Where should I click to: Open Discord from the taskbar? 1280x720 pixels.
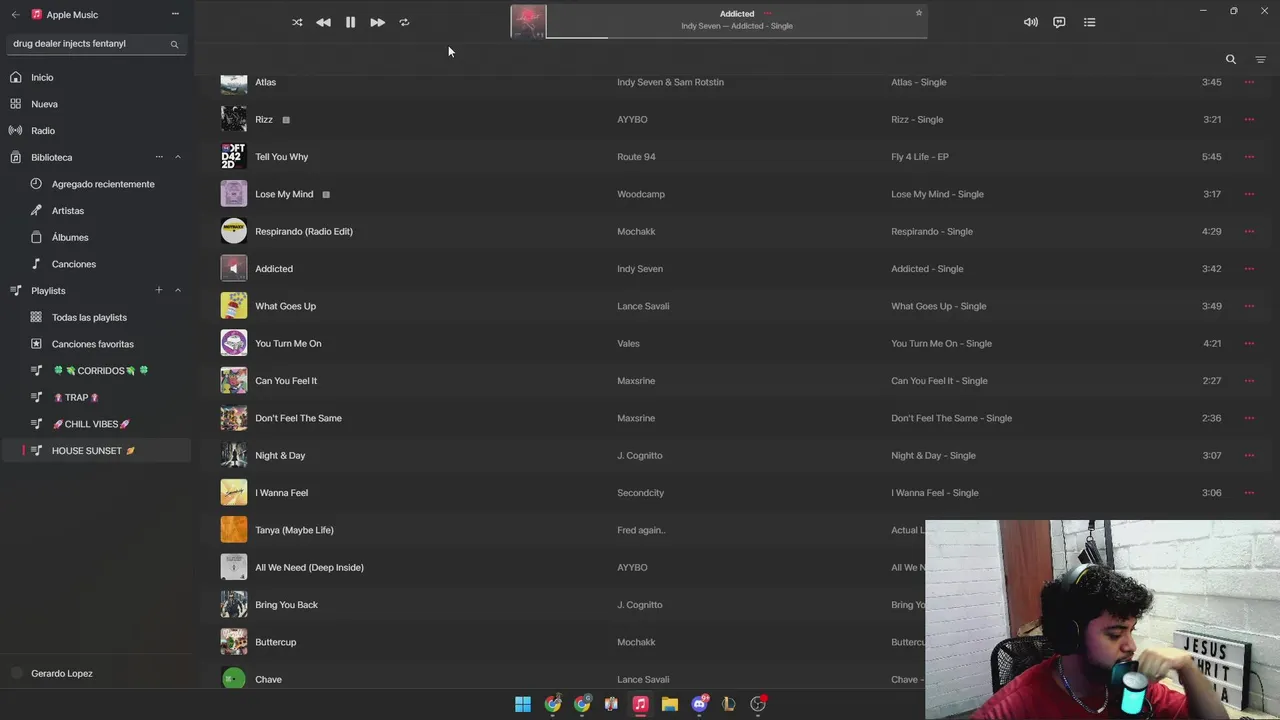coord(700,704)
